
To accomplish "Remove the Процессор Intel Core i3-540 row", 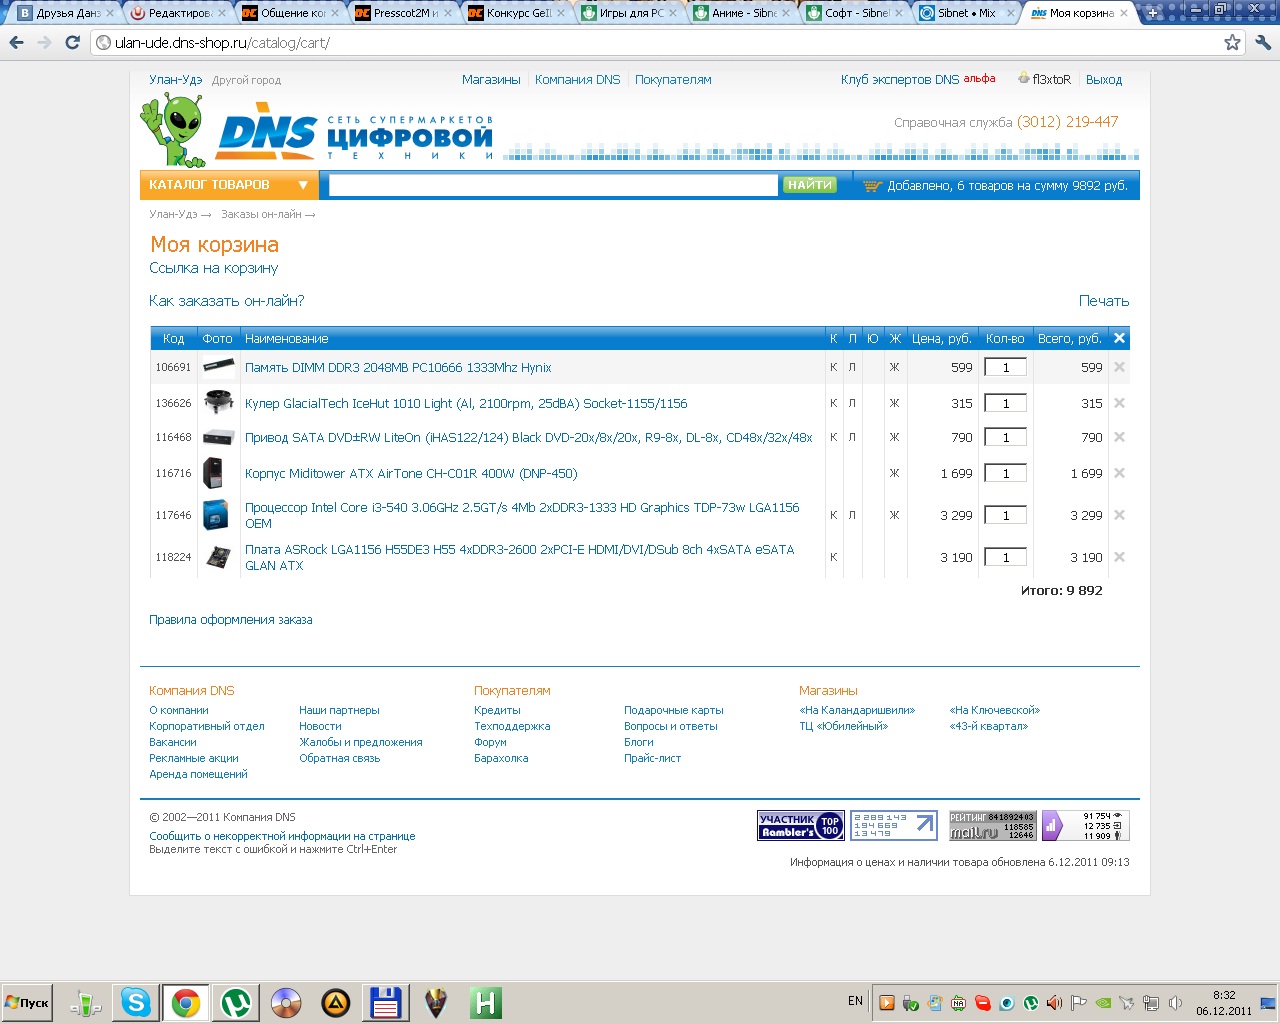I will [1119, 515].
